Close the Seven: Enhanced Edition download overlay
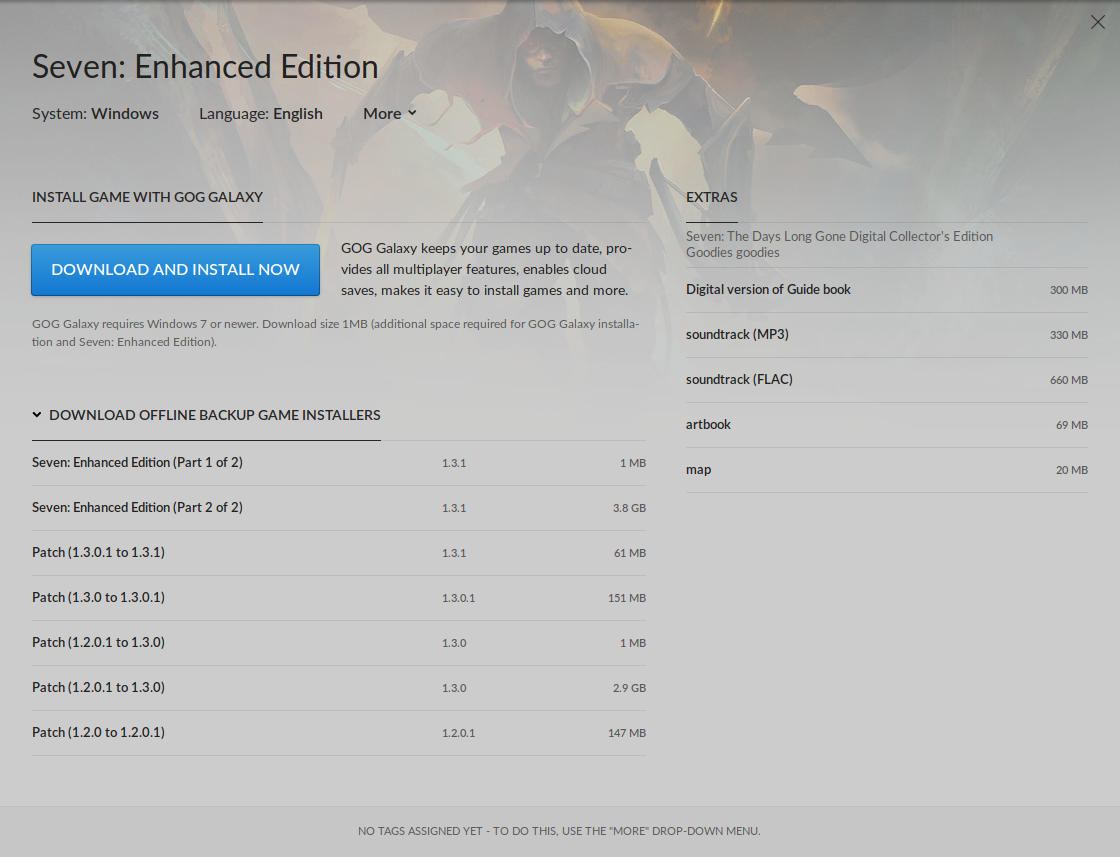The width and height of the screenshot is (1120, 857). 1097,22
